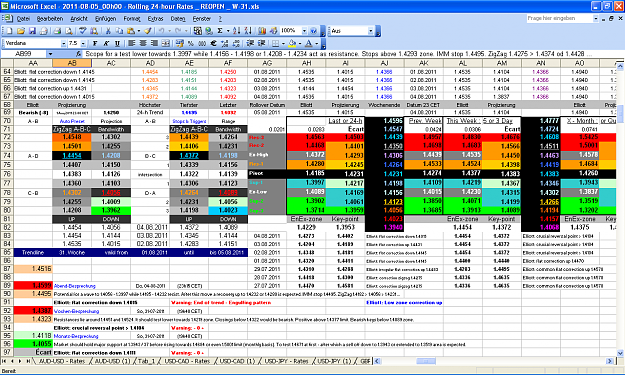Viewport: 625px width, 375px height.
Task: Toggle Bold formatting button
Action: 95,43
